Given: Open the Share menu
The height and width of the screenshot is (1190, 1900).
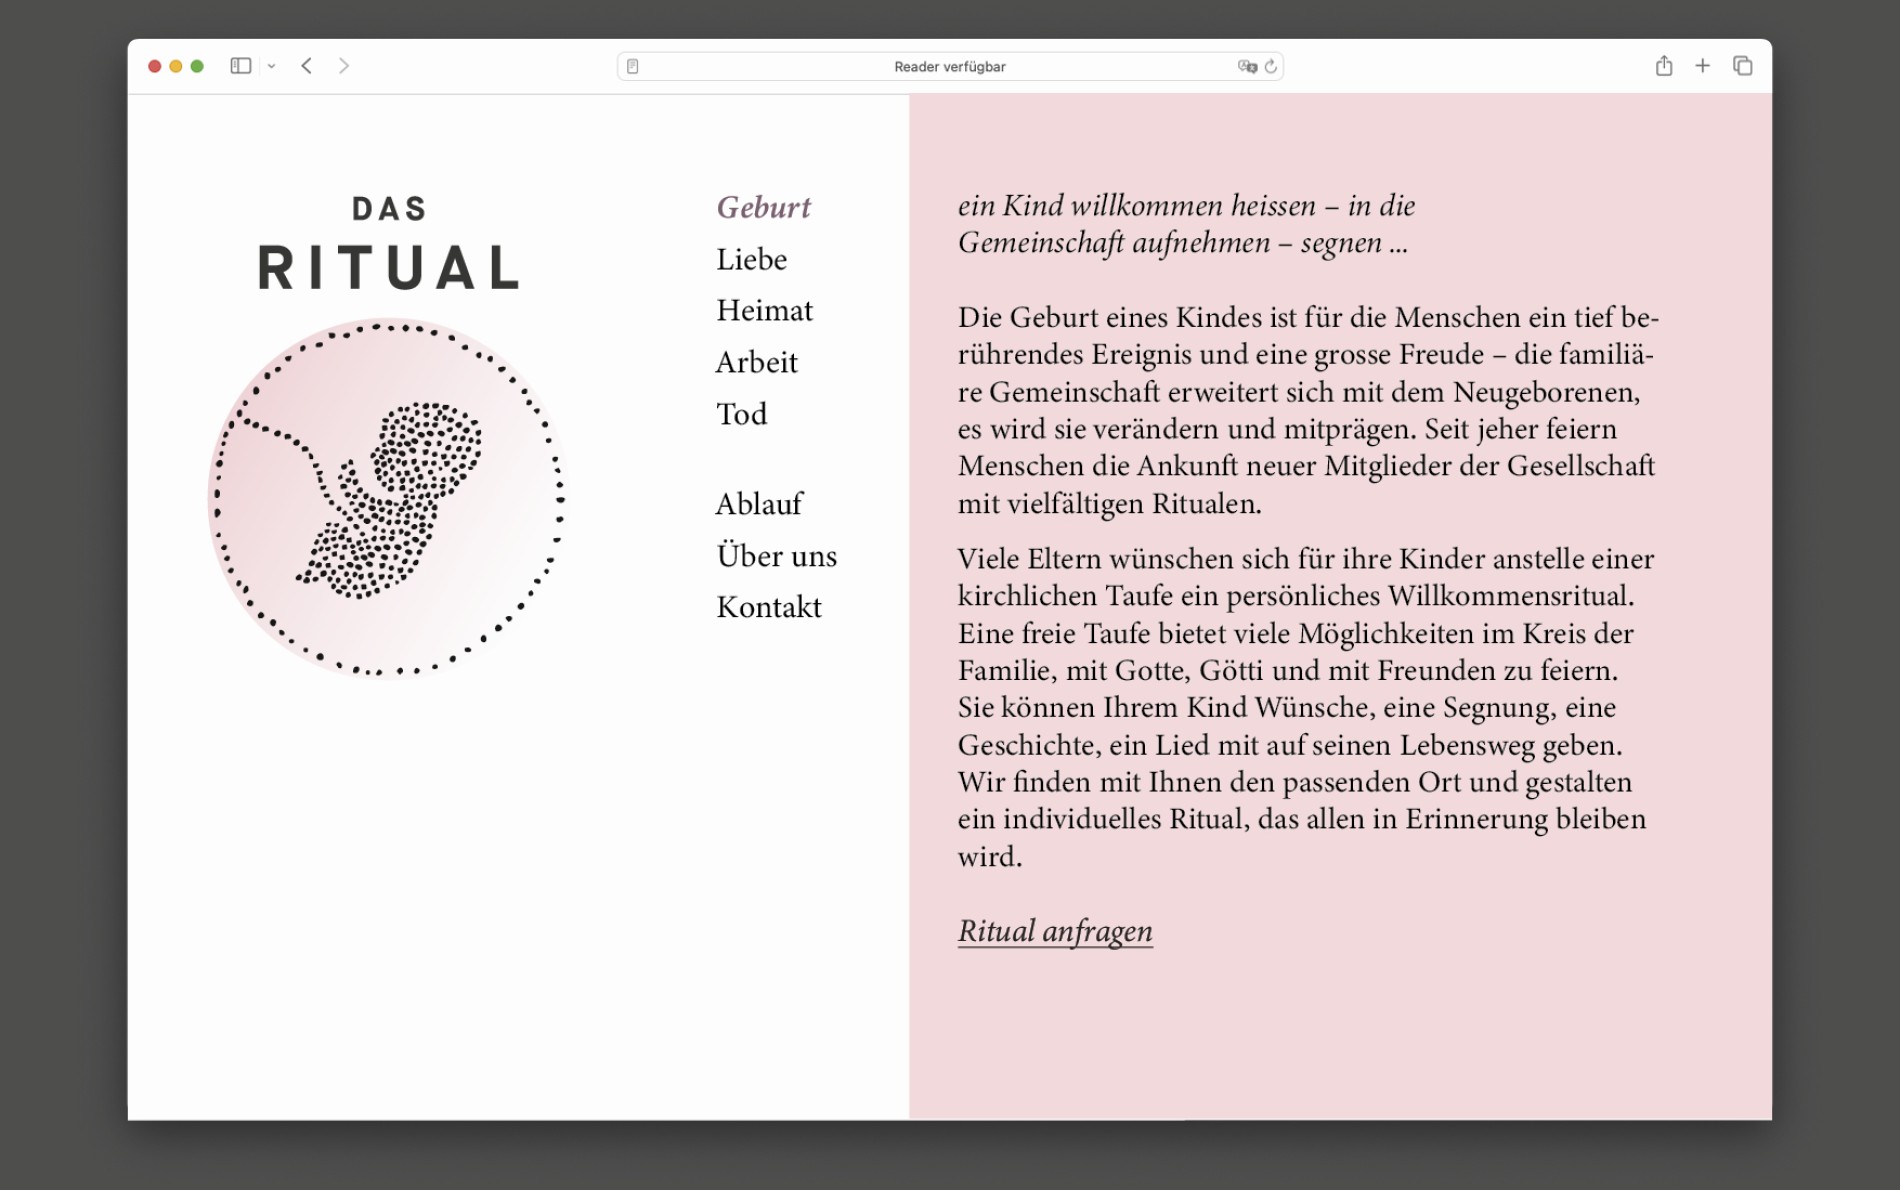Looking at the screenshot, I should click(1664, 66).
